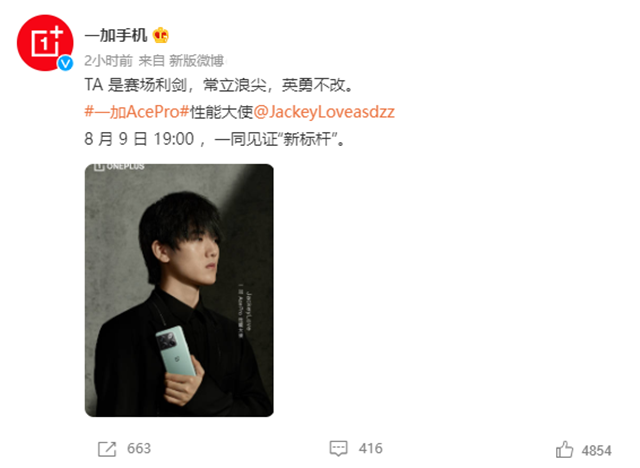Open the 2小时前 post timestamp

point(109,61)
